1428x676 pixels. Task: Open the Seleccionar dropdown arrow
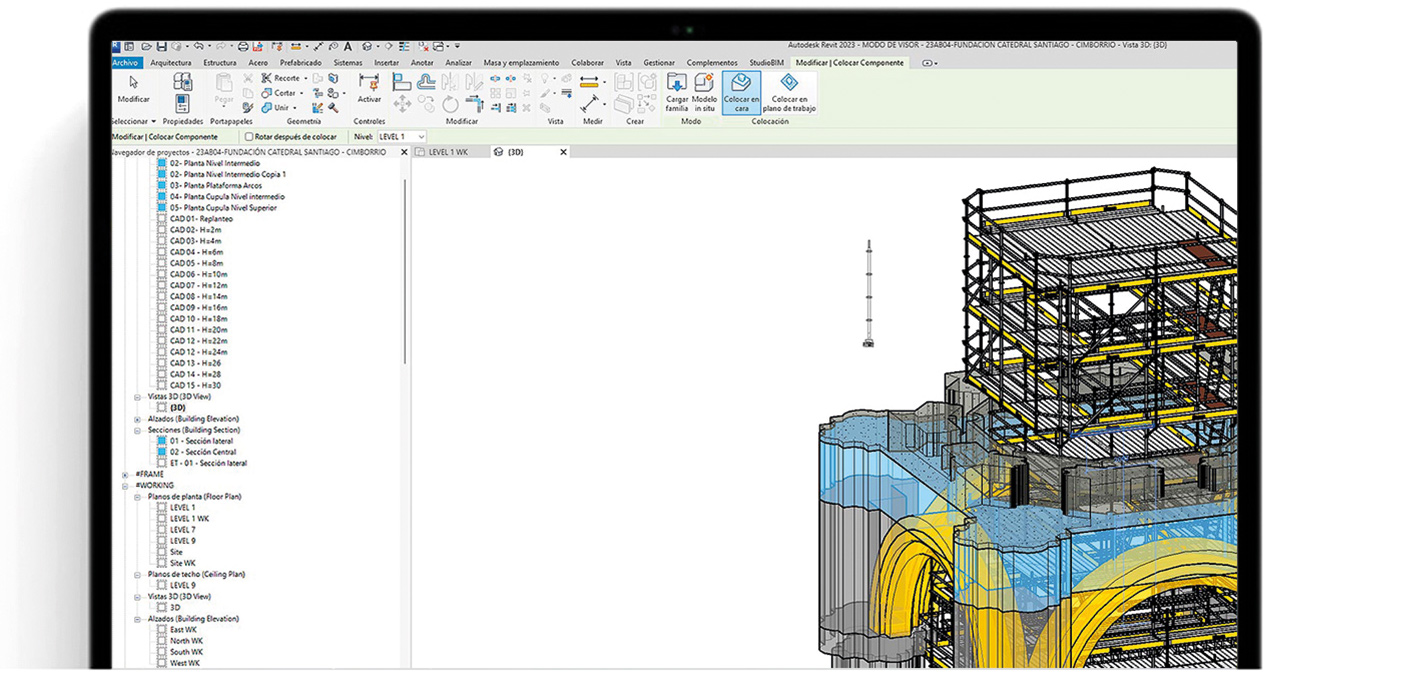point(153,122)
